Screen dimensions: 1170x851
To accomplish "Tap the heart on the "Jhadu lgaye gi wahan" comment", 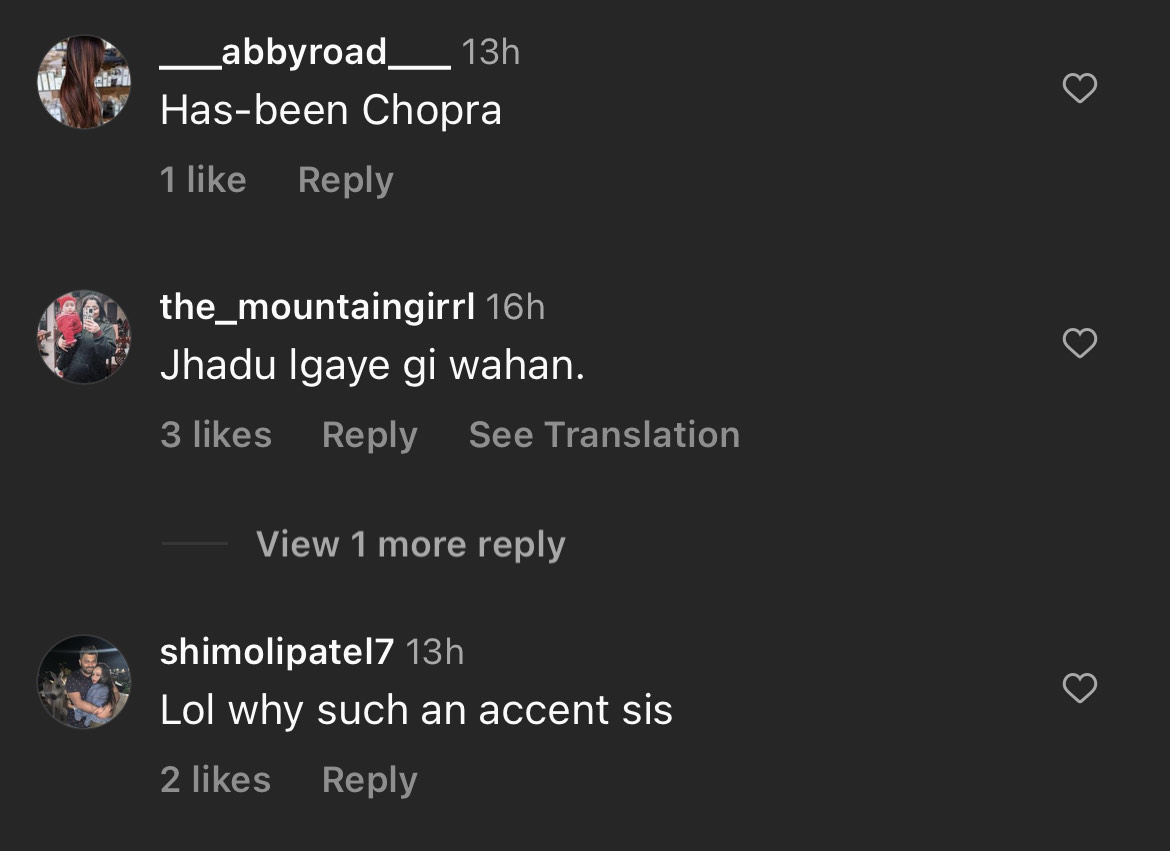I will 1079,343.
